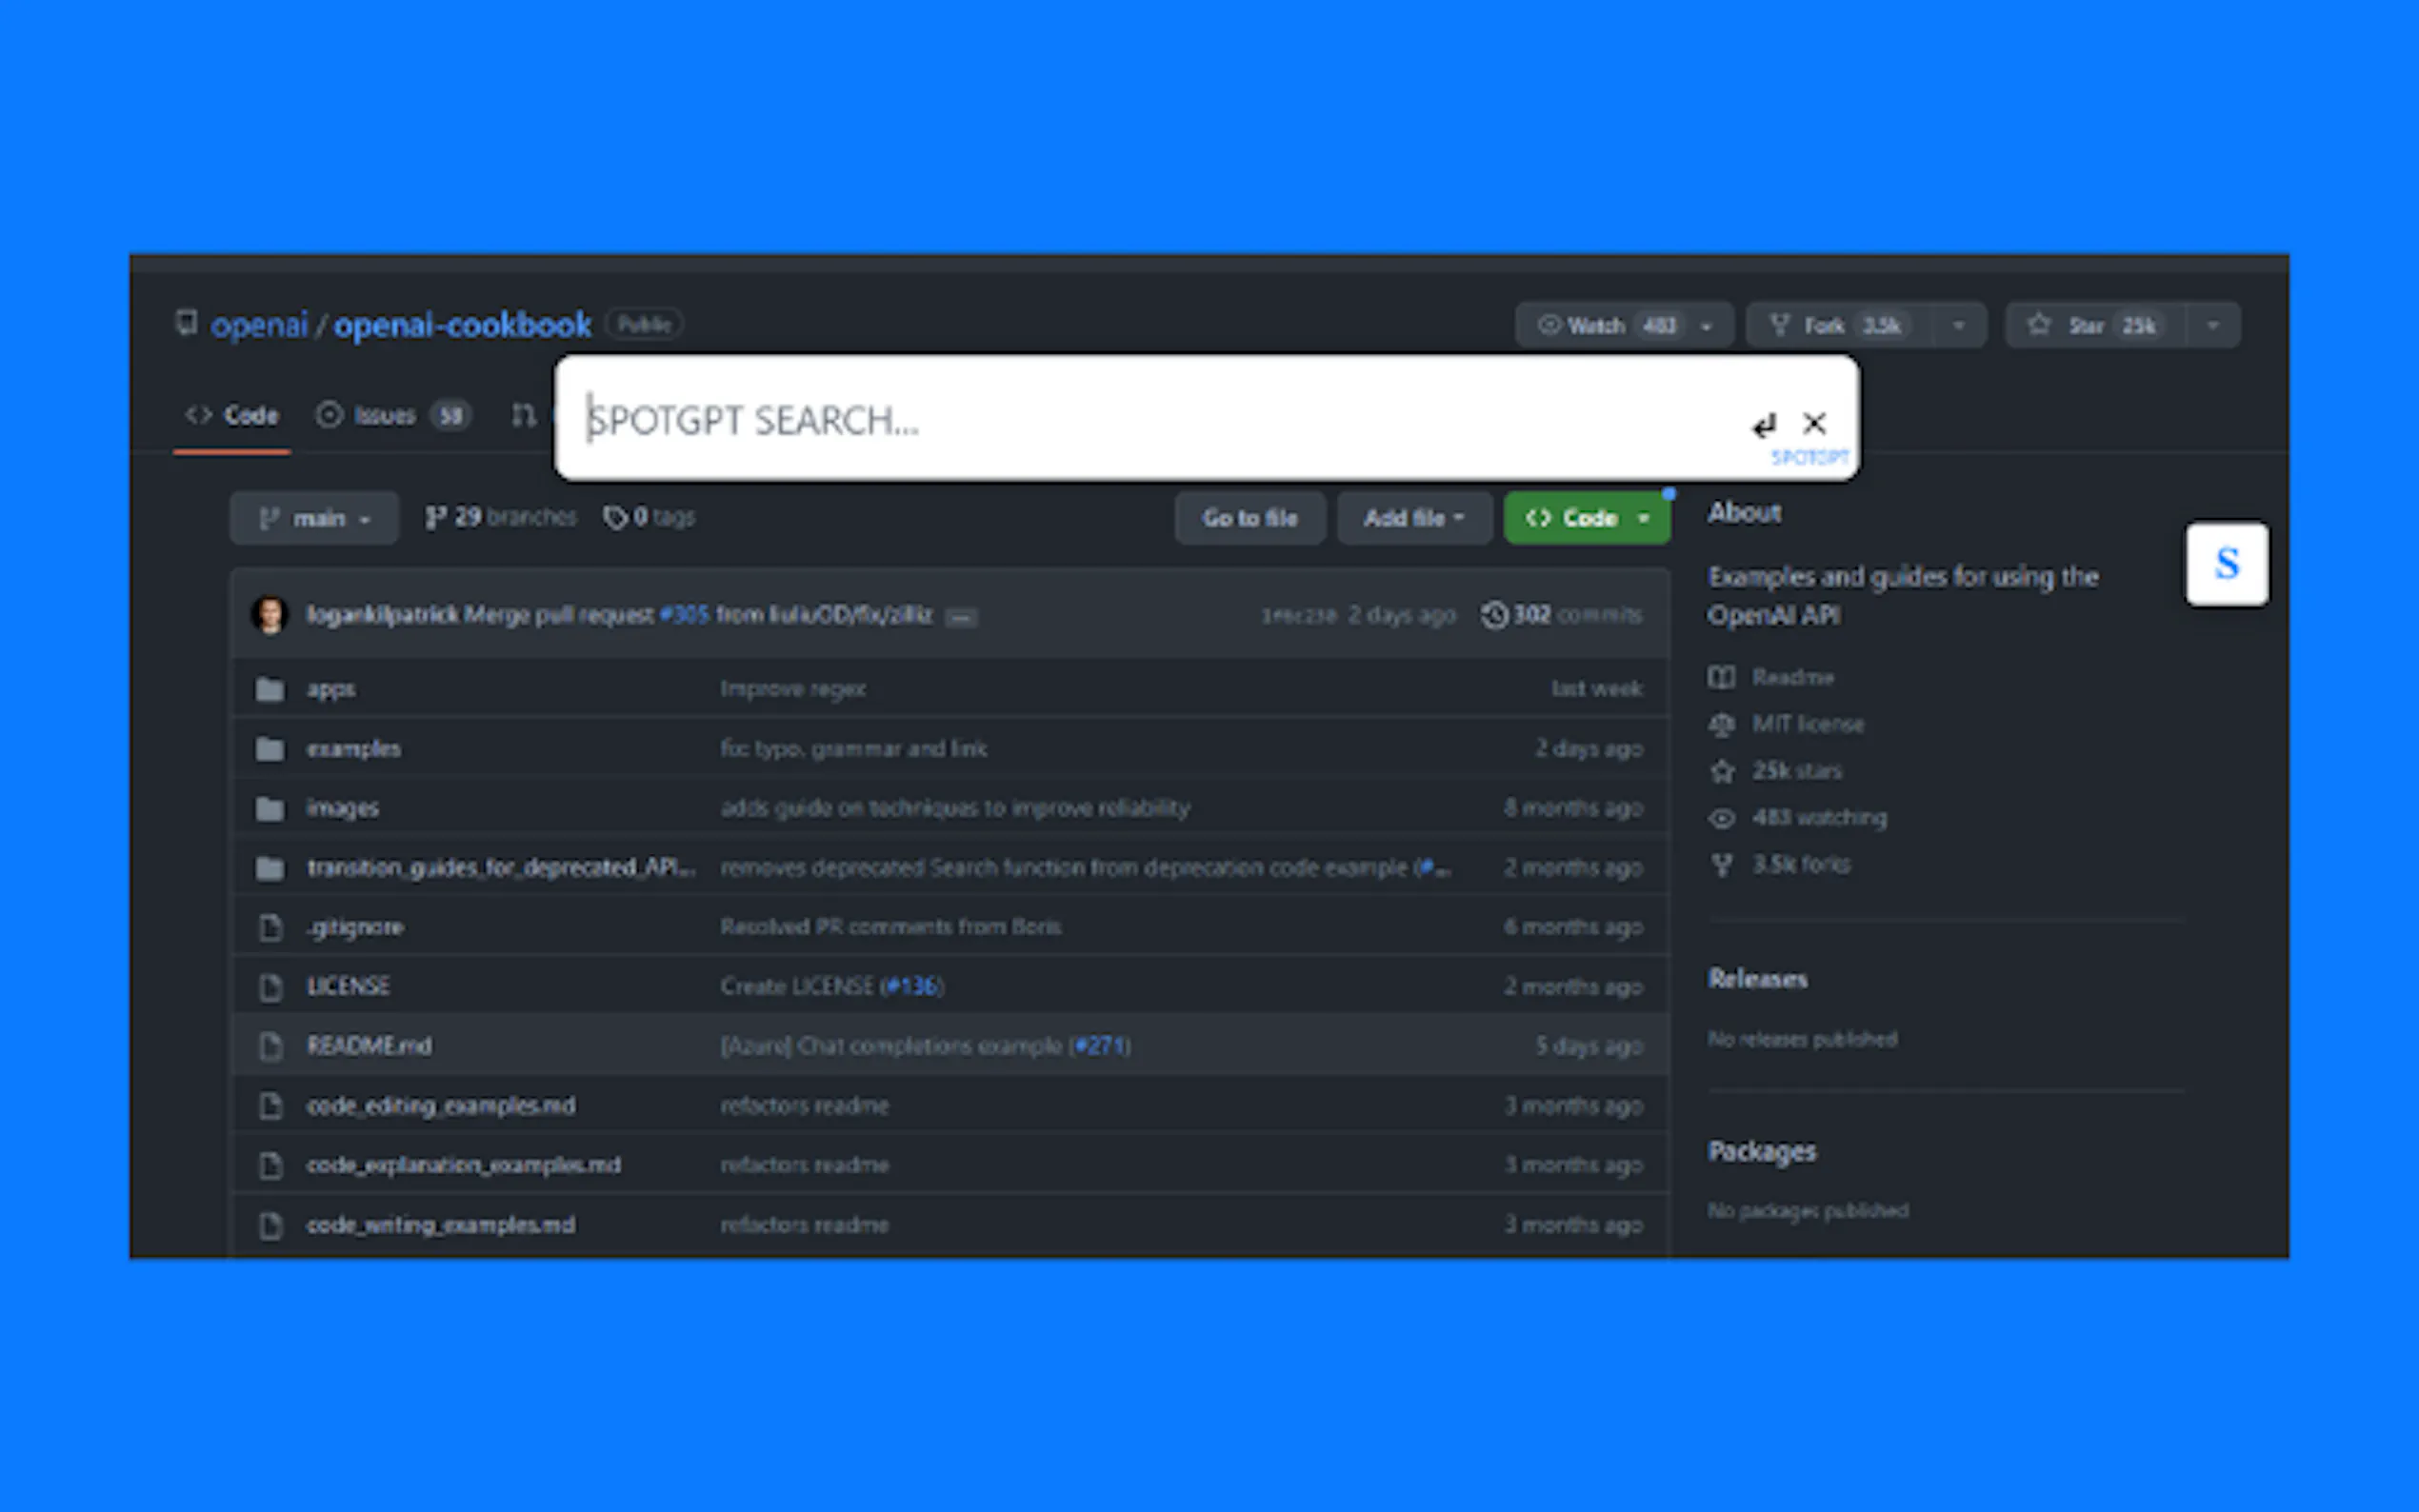Click the SpotGPT floating S icon
This screenshot has height=1512, width=2419.
pos(2226,564)
